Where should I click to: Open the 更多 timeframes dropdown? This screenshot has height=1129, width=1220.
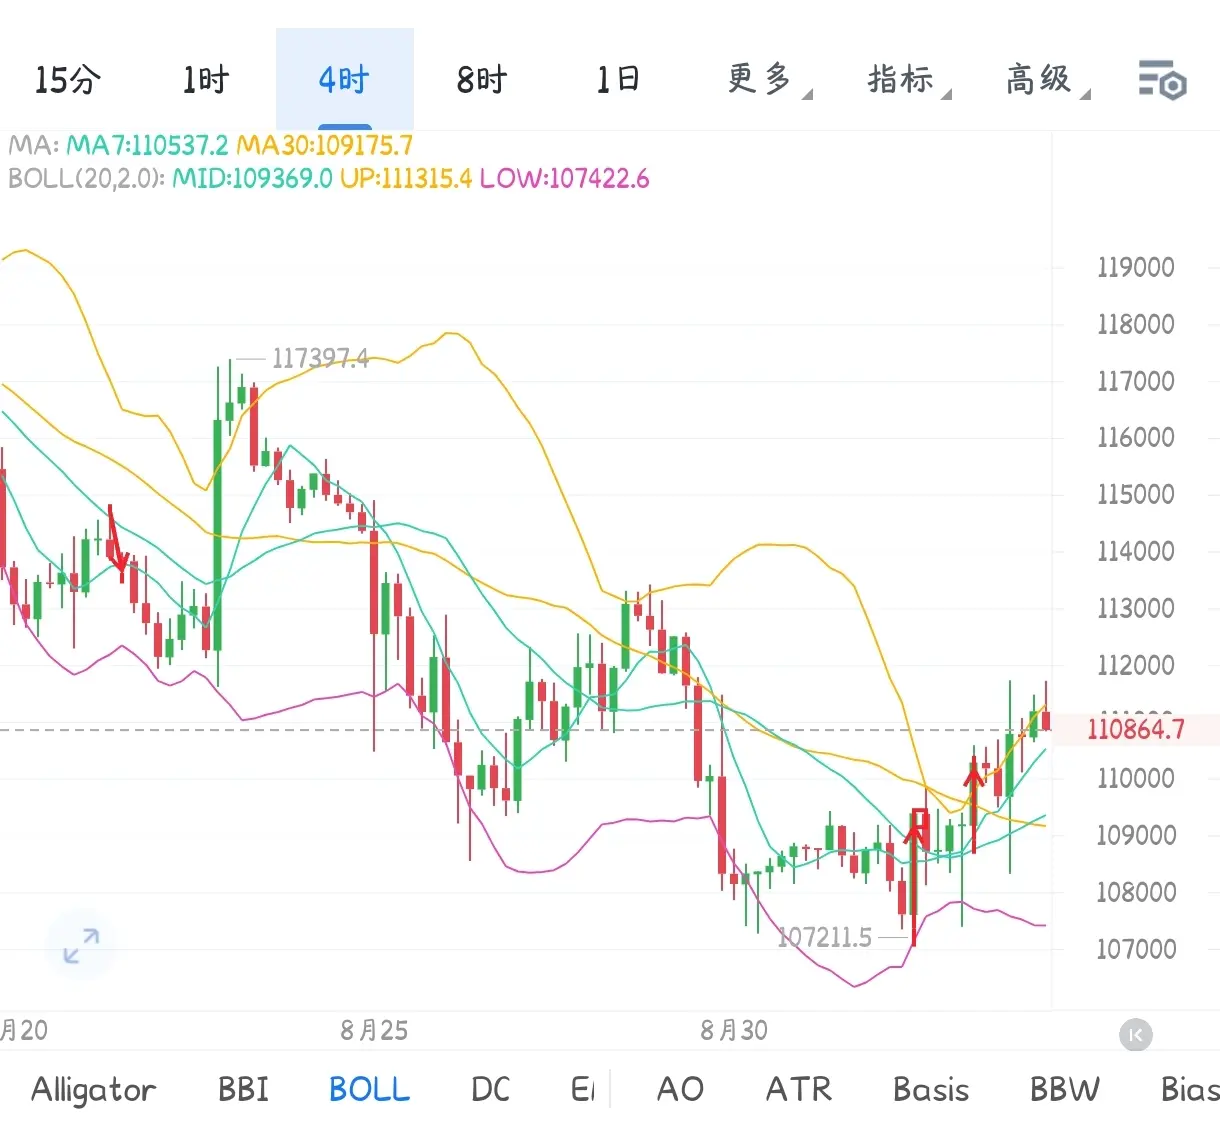[769, 80]
